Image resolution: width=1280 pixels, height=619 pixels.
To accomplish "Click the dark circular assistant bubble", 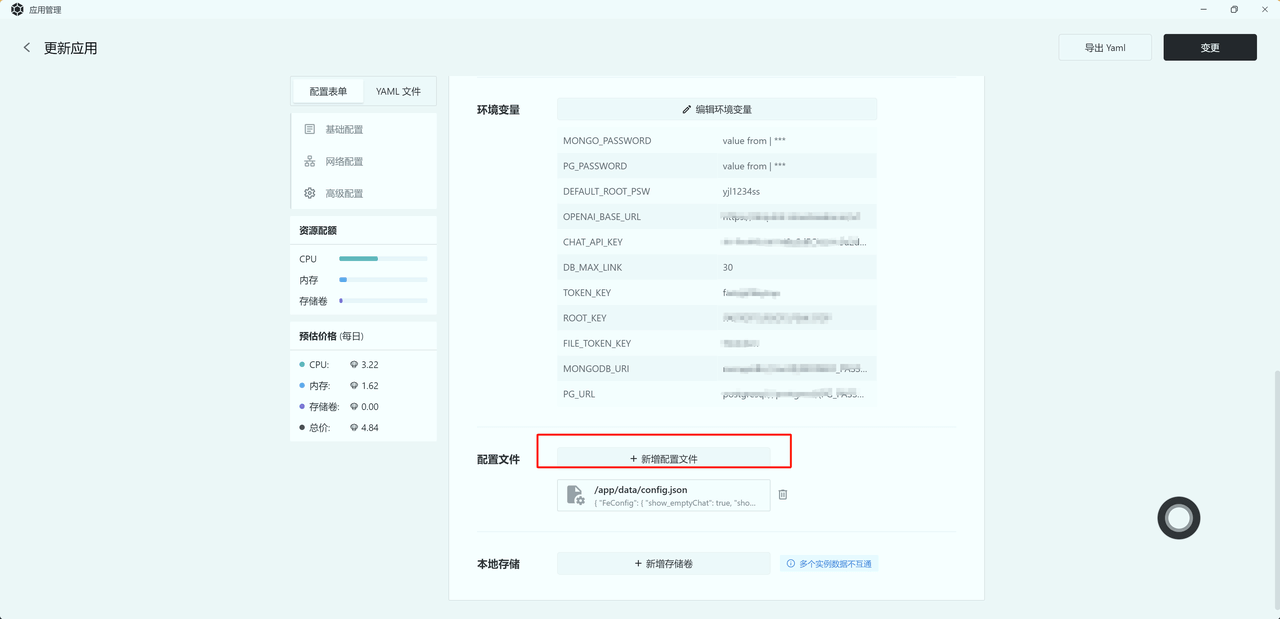I will (x=1178, y=518).
